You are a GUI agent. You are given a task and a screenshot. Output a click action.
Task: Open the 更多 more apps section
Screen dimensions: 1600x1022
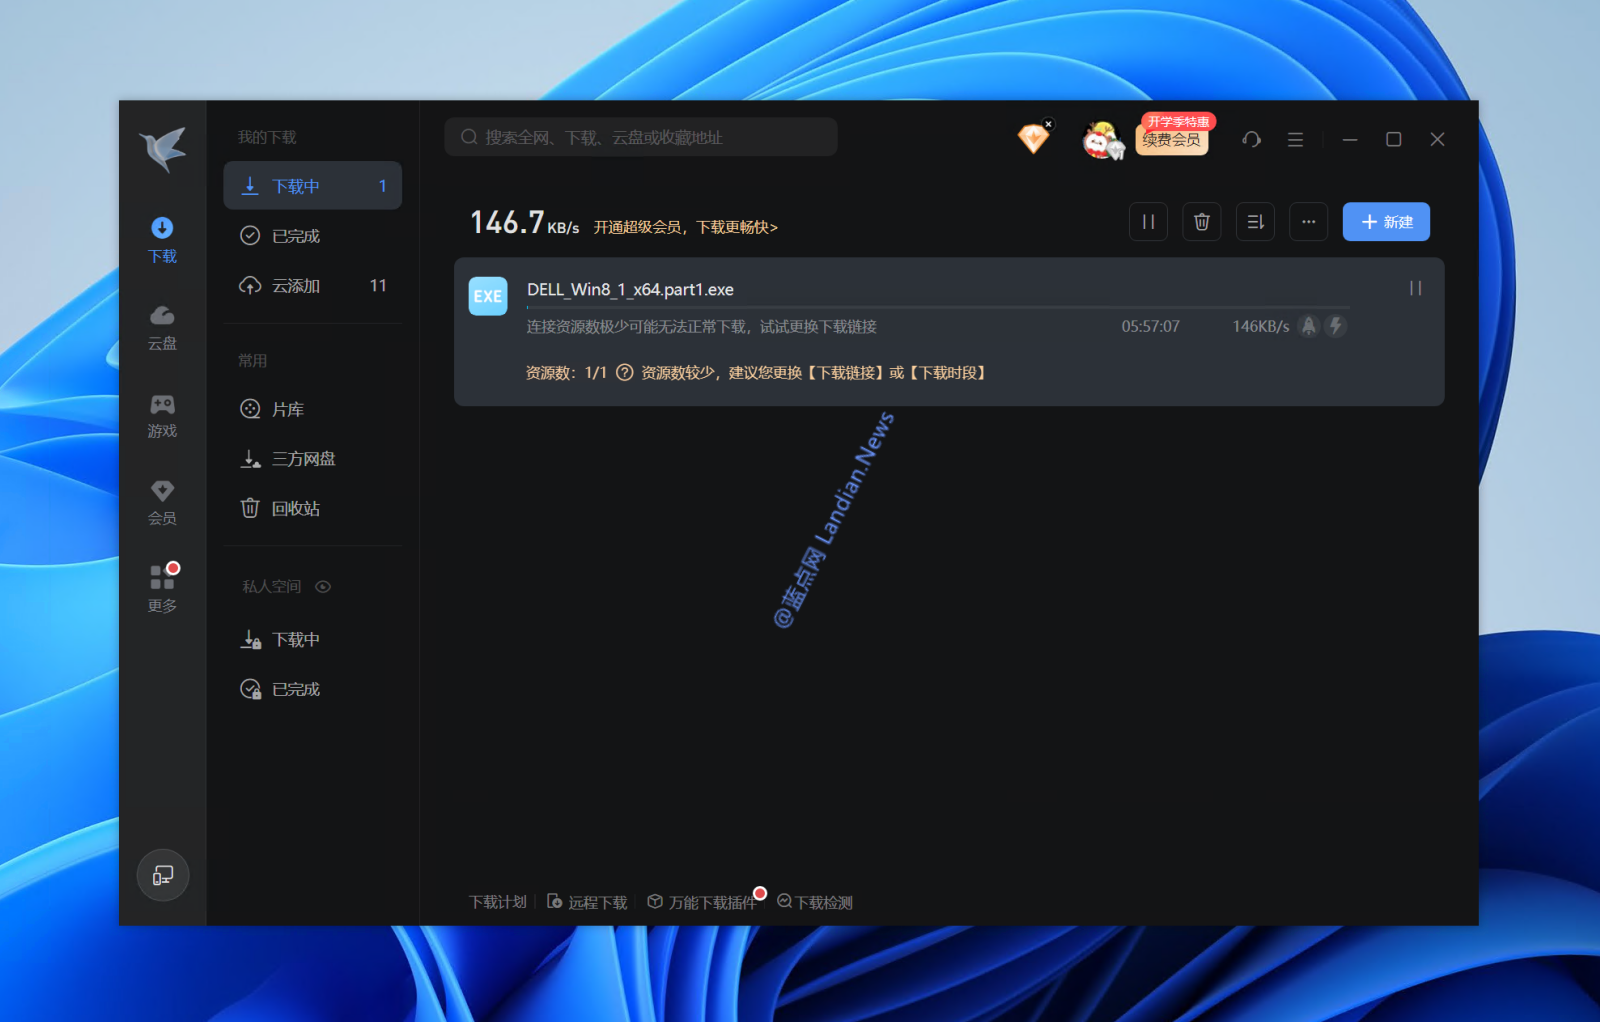click(x=162, y=590)
